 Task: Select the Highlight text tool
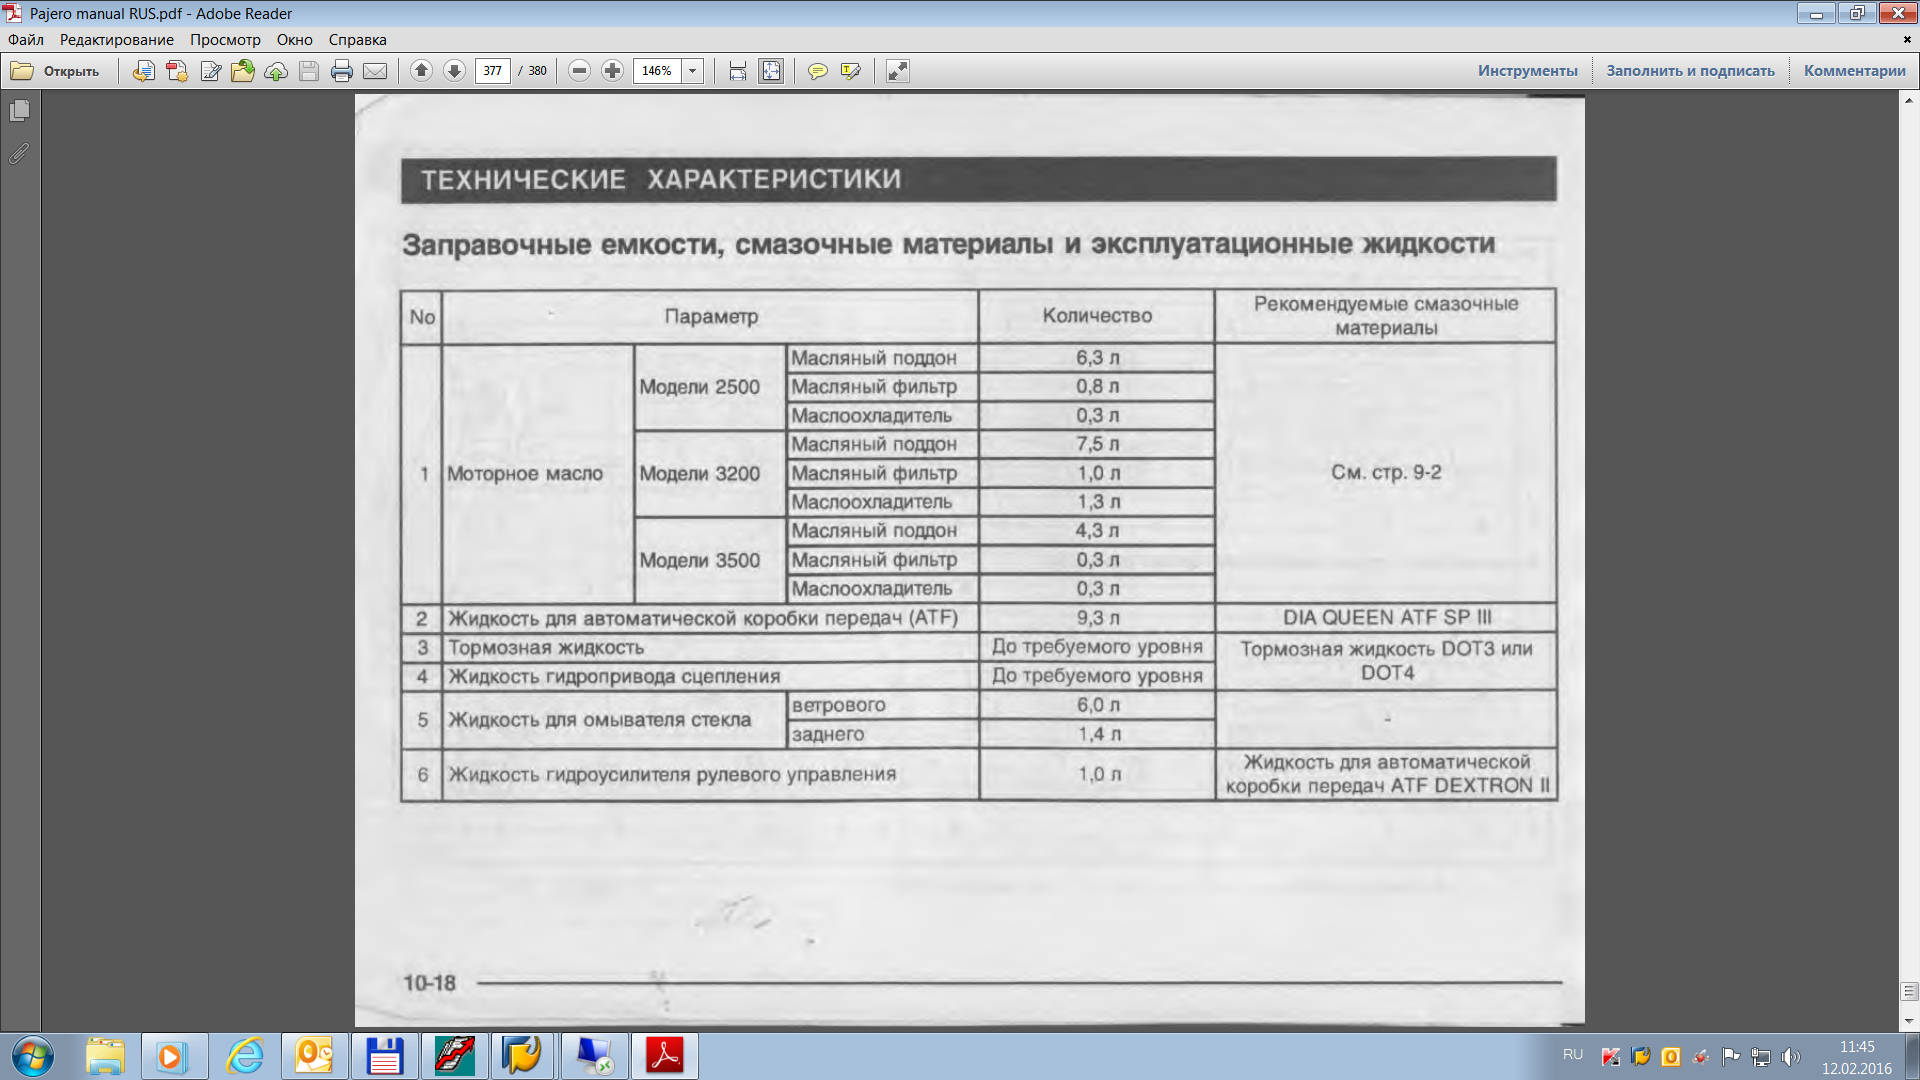click(x=851, y=71)
